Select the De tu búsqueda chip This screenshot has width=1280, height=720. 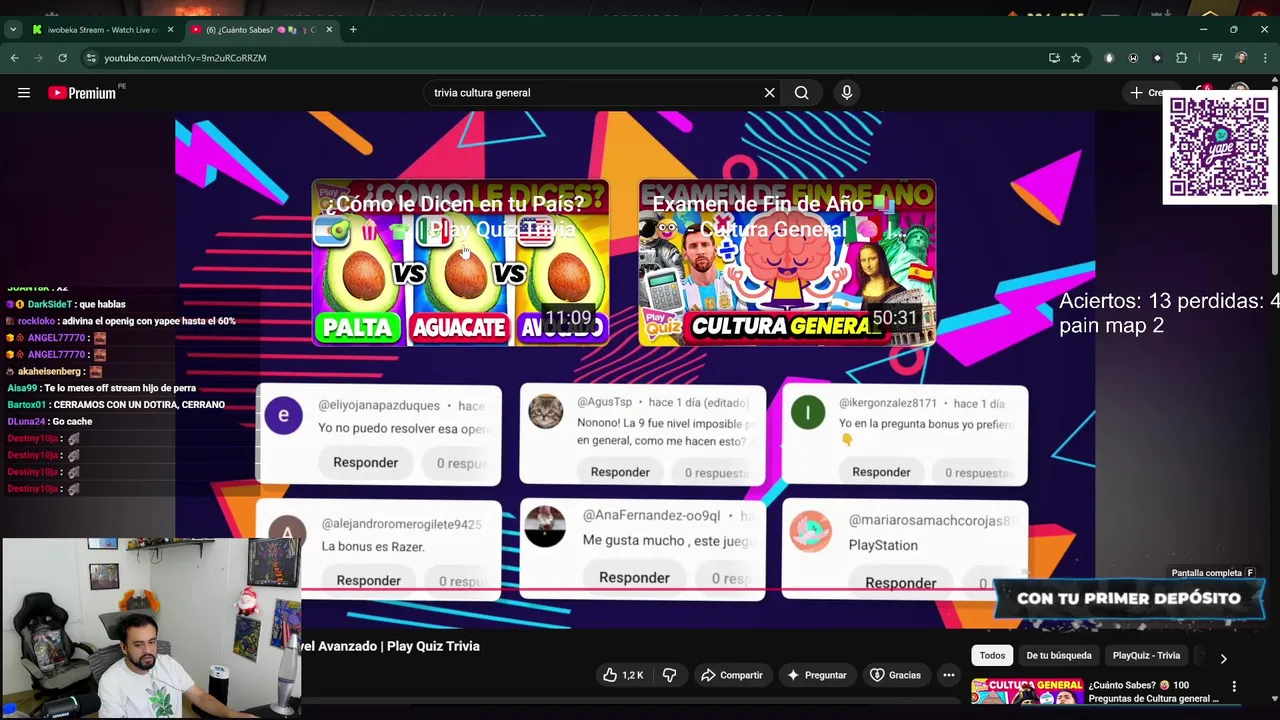click(1059, 656)
